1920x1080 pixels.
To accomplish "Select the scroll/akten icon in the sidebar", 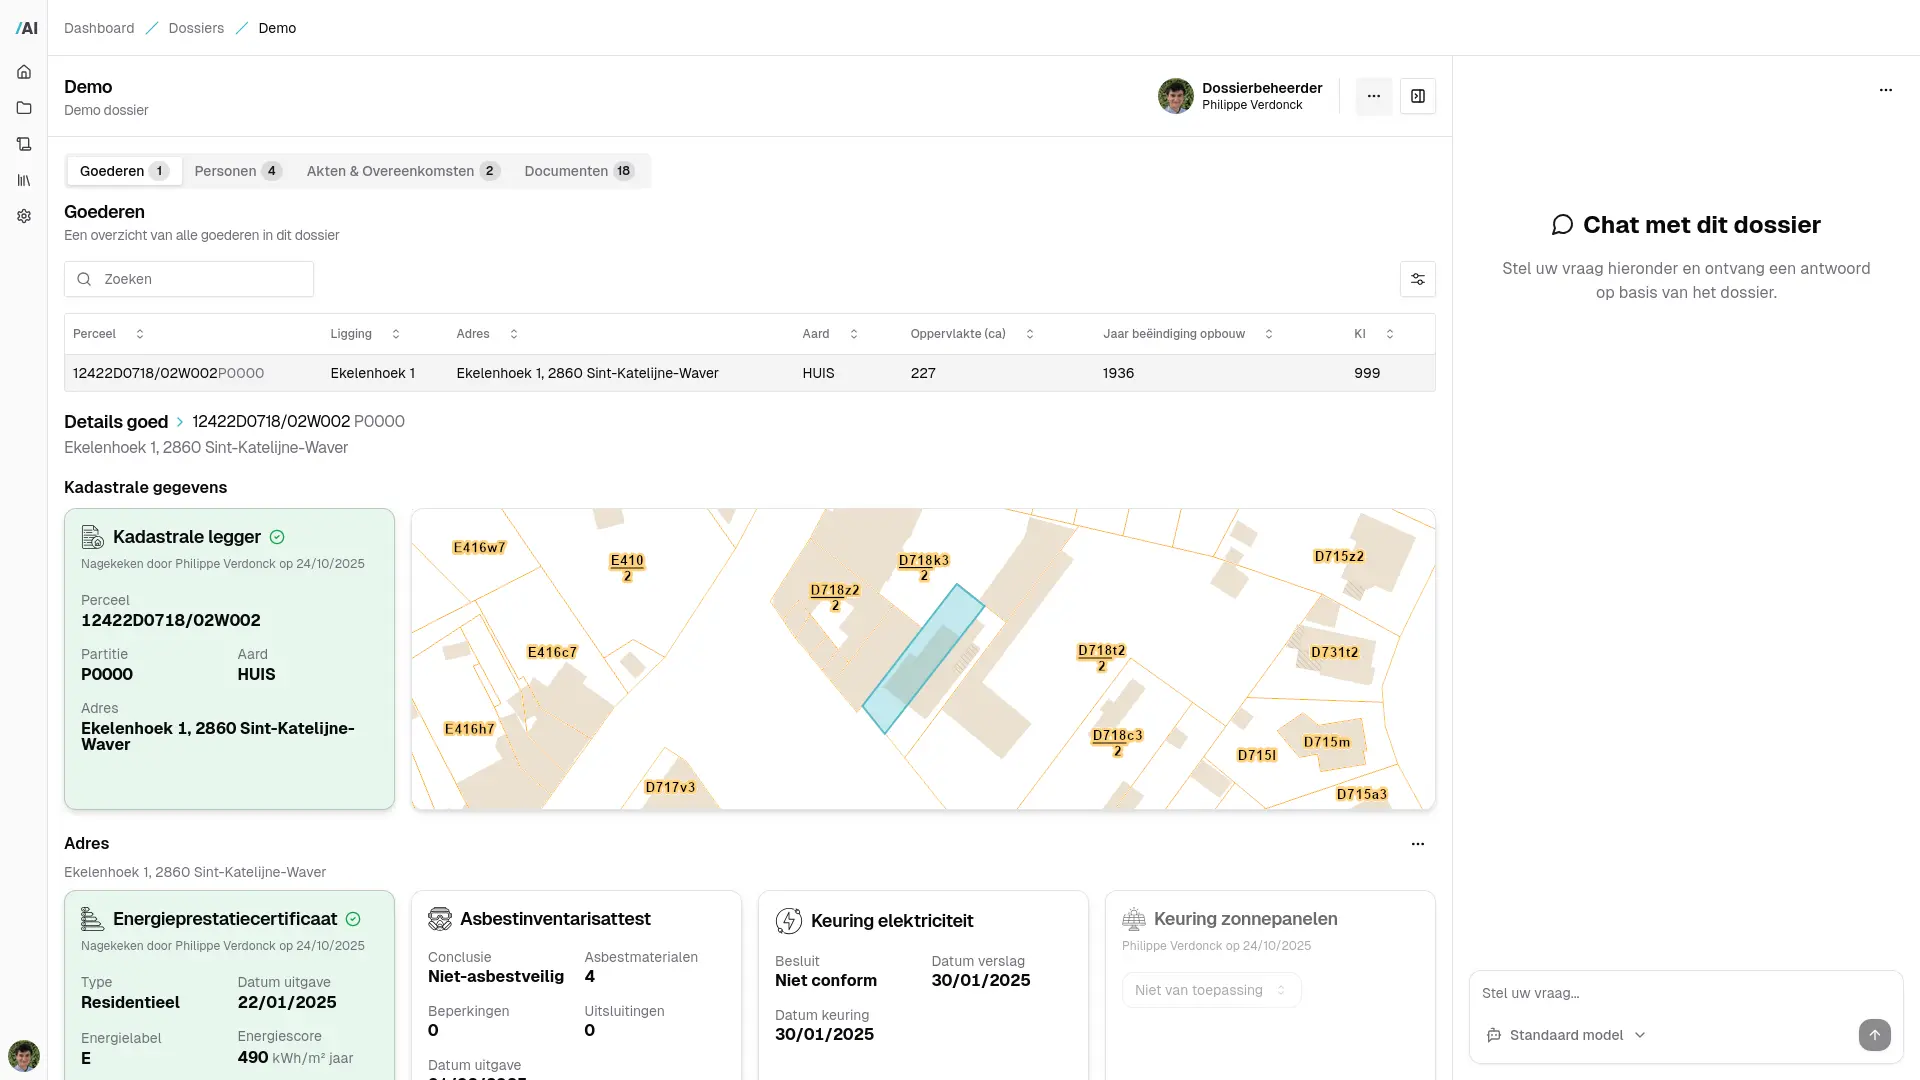I will point(24,144).
